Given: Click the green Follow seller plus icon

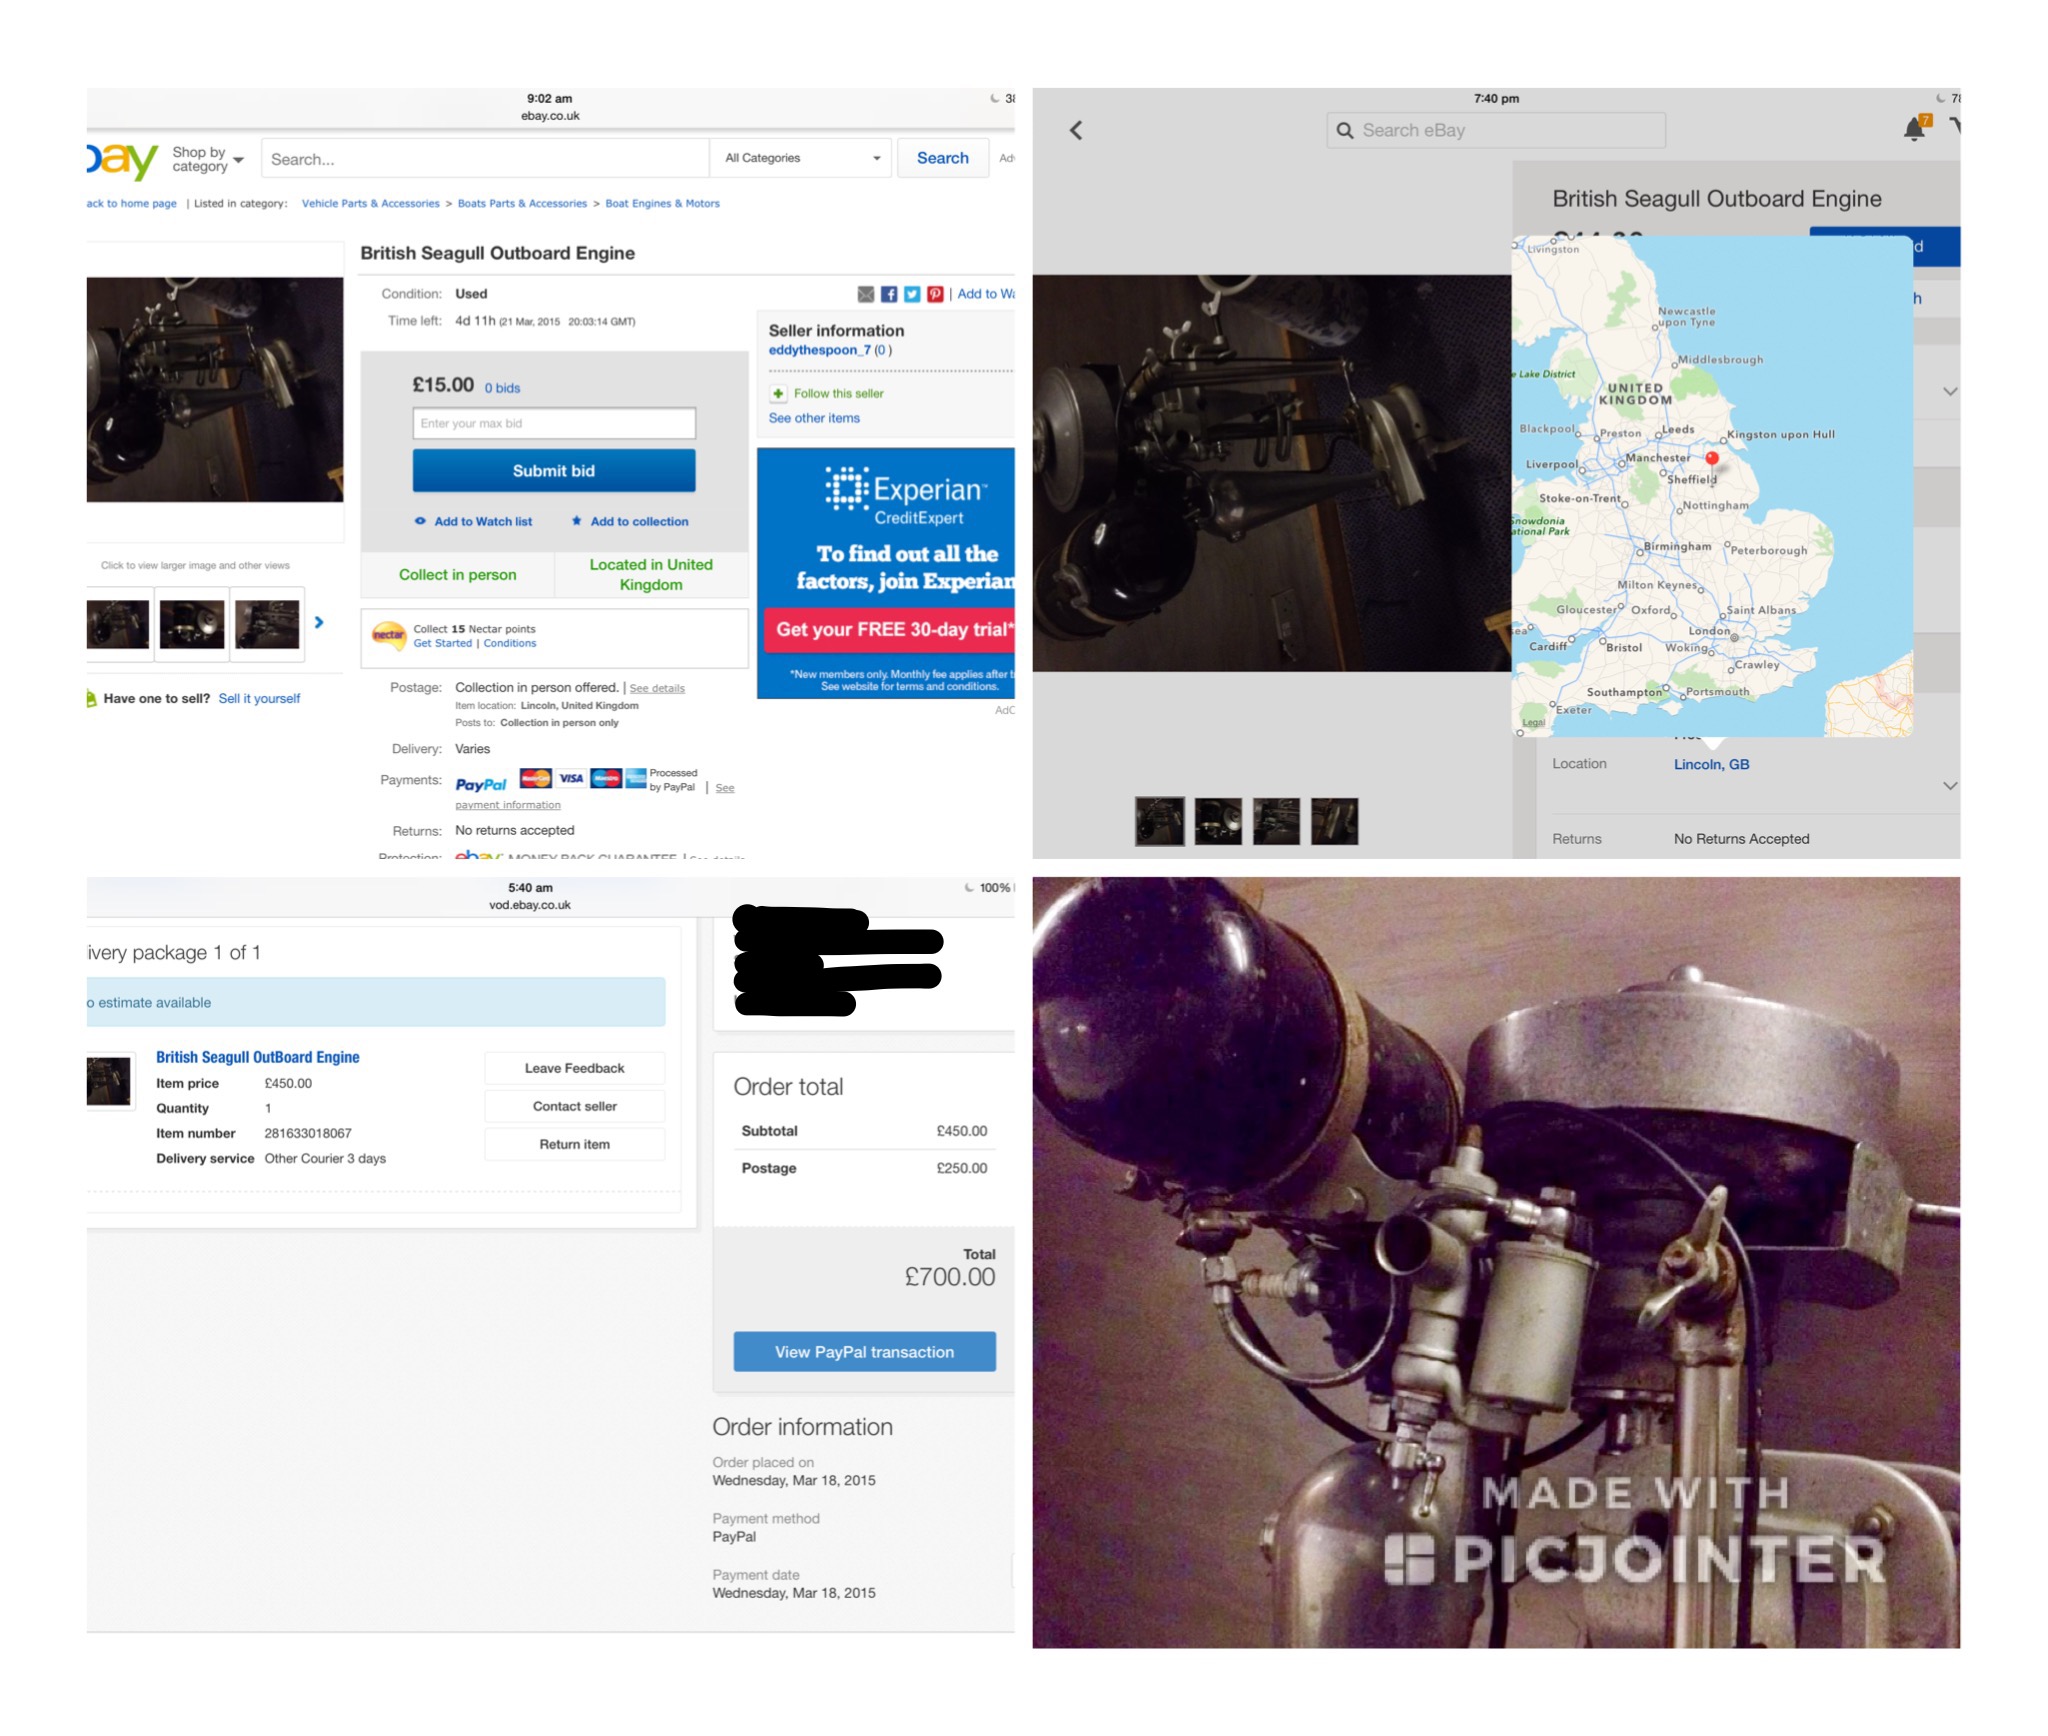Looking at the screenshot, I should [778, 393].
